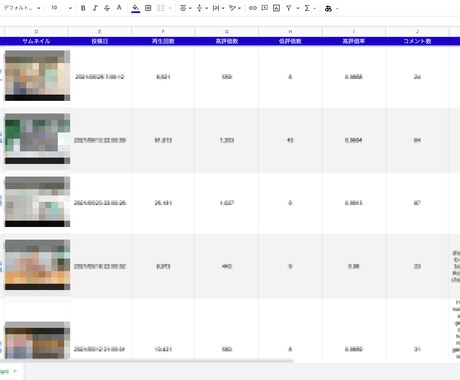Open the sheet tab dropdown arrow
This screenshot has width=460, height=380.
click(x=15, y=371)
